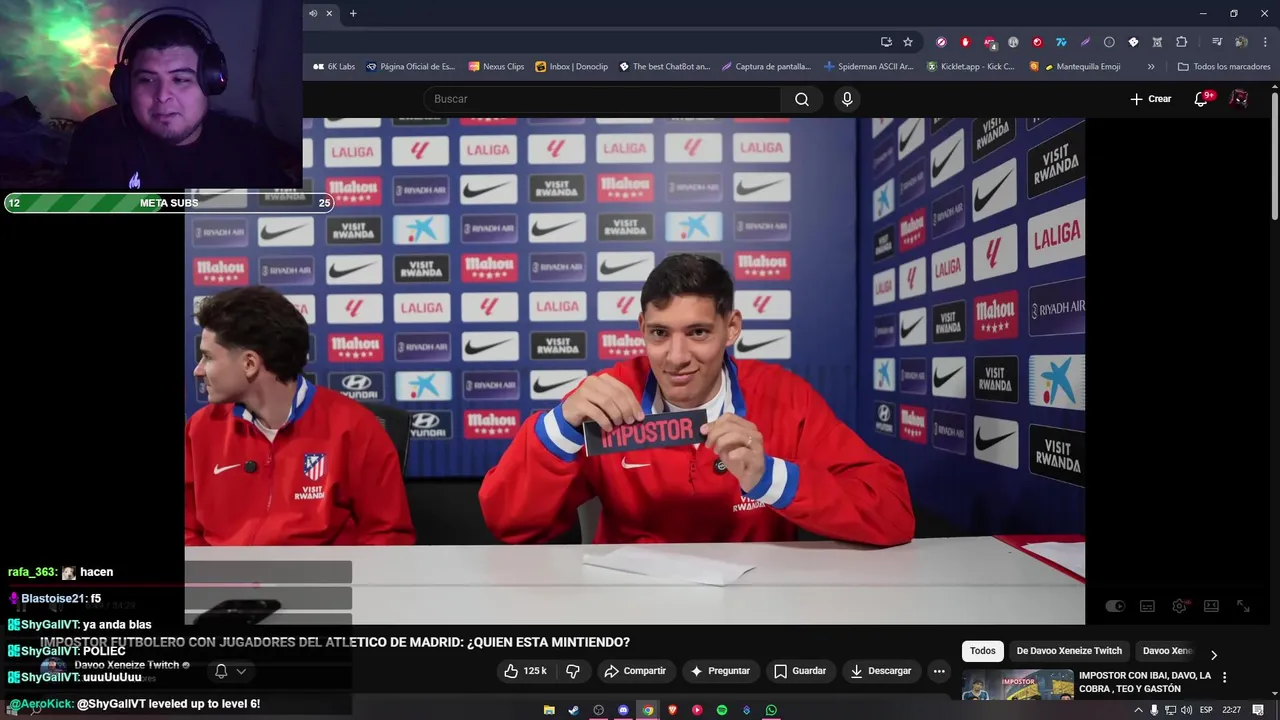
Task: Open Steam from the taskbar
Action: [573, 710]
